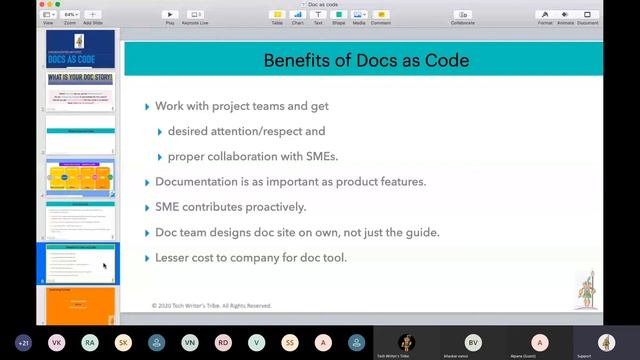Select participant avatar VK
Viewport: 640px width, 360px height.
pos(56,343)
